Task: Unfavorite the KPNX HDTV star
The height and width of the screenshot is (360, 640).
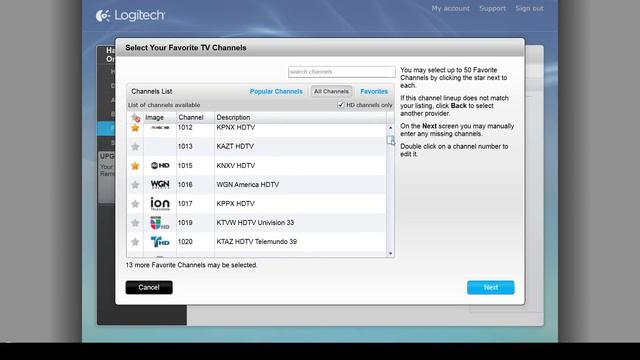Action: (135, 128)
